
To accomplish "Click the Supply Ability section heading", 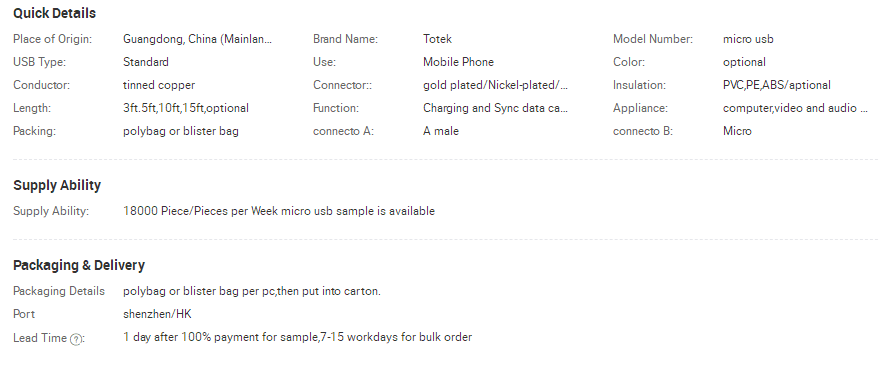I will 57,185.
